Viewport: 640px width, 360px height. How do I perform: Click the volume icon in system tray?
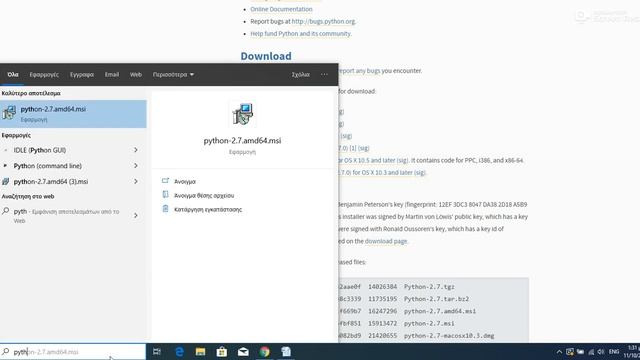coord(600,352)
